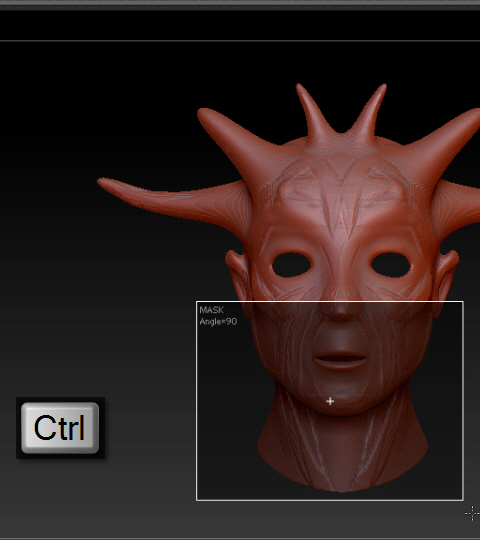Click the Ctrl key indicator overlay
480x540 pixels.
(60, 428)
